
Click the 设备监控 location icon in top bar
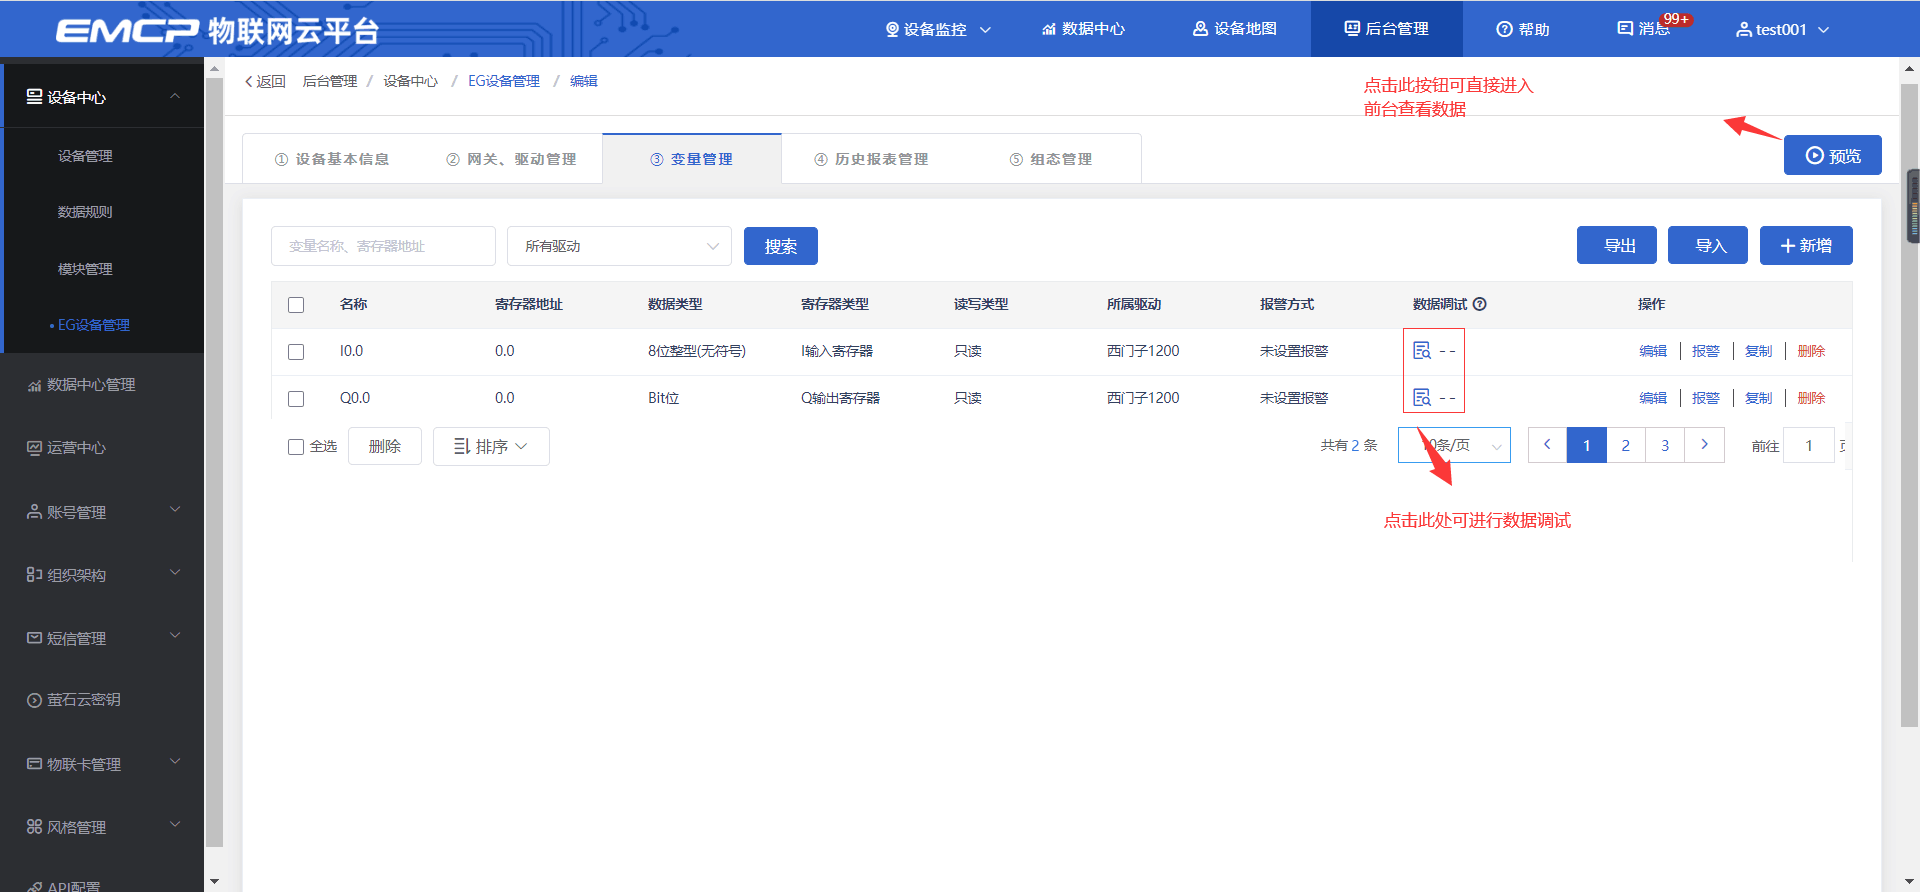[892, 29]
